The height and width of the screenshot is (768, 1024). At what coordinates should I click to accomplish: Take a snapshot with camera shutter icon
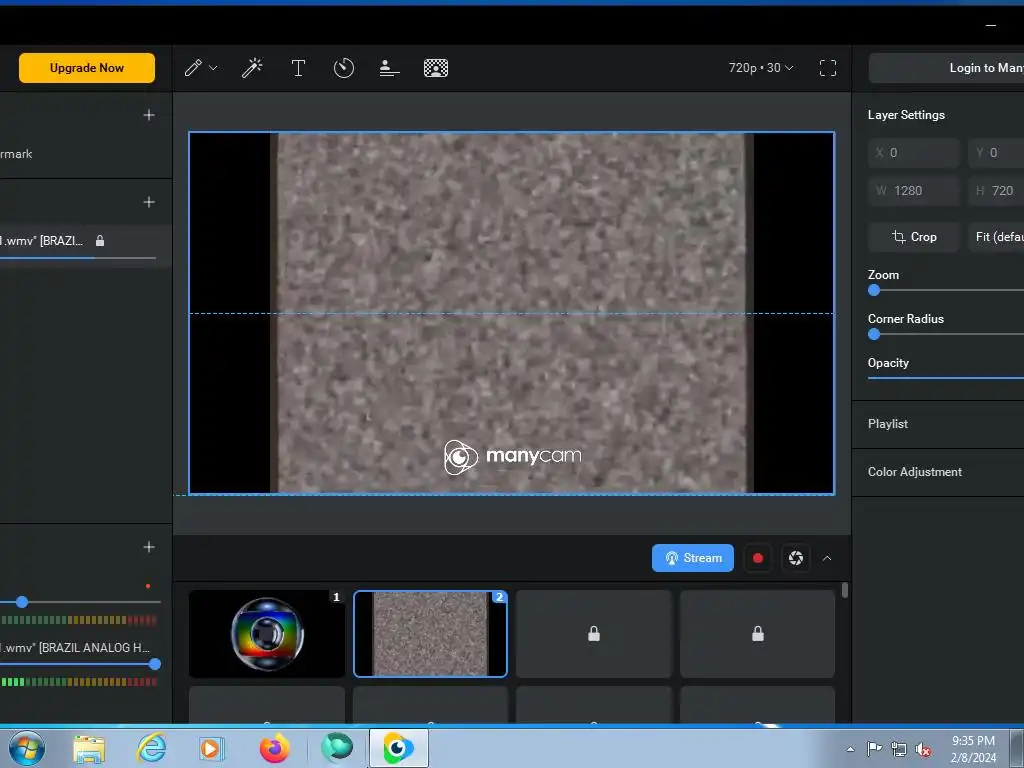(x=796, y=558)
